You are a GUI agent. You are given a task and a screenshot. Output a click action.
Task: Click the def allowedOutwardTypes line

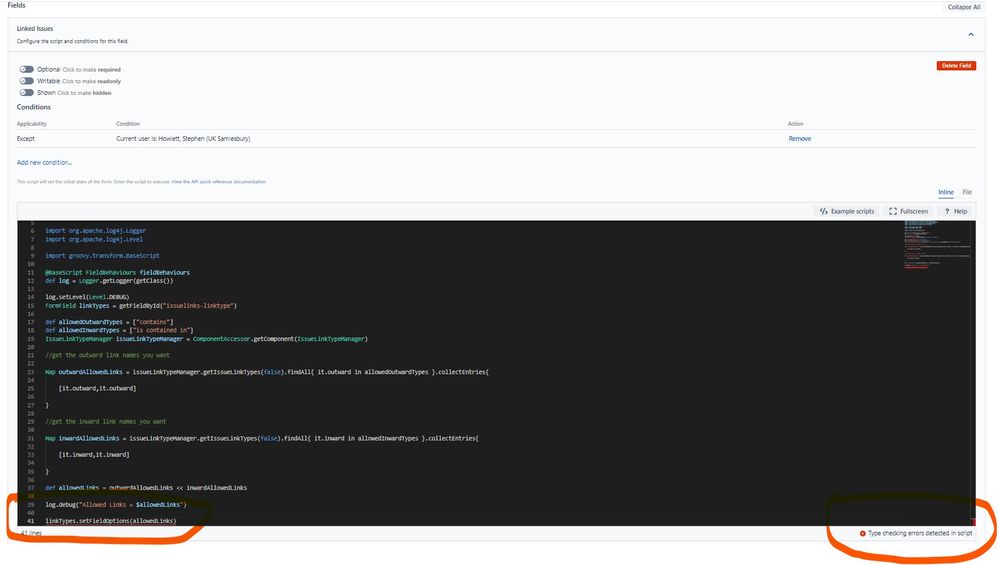[109, 322]
